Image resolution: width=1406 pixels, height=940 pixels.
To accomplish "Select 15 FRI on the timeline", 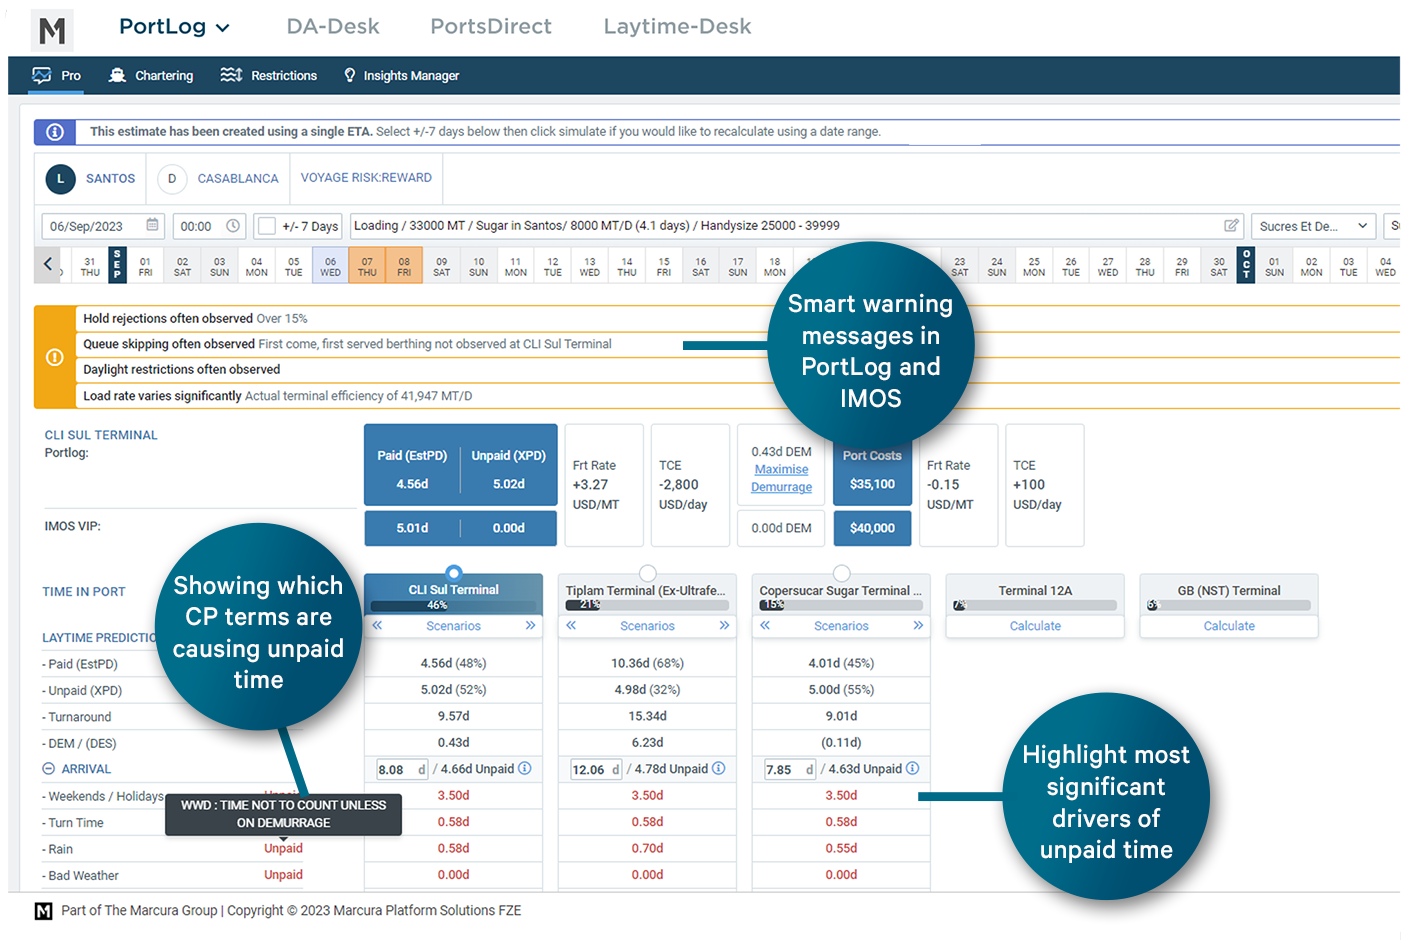I will pyautogui.click(x=664, y=266).
